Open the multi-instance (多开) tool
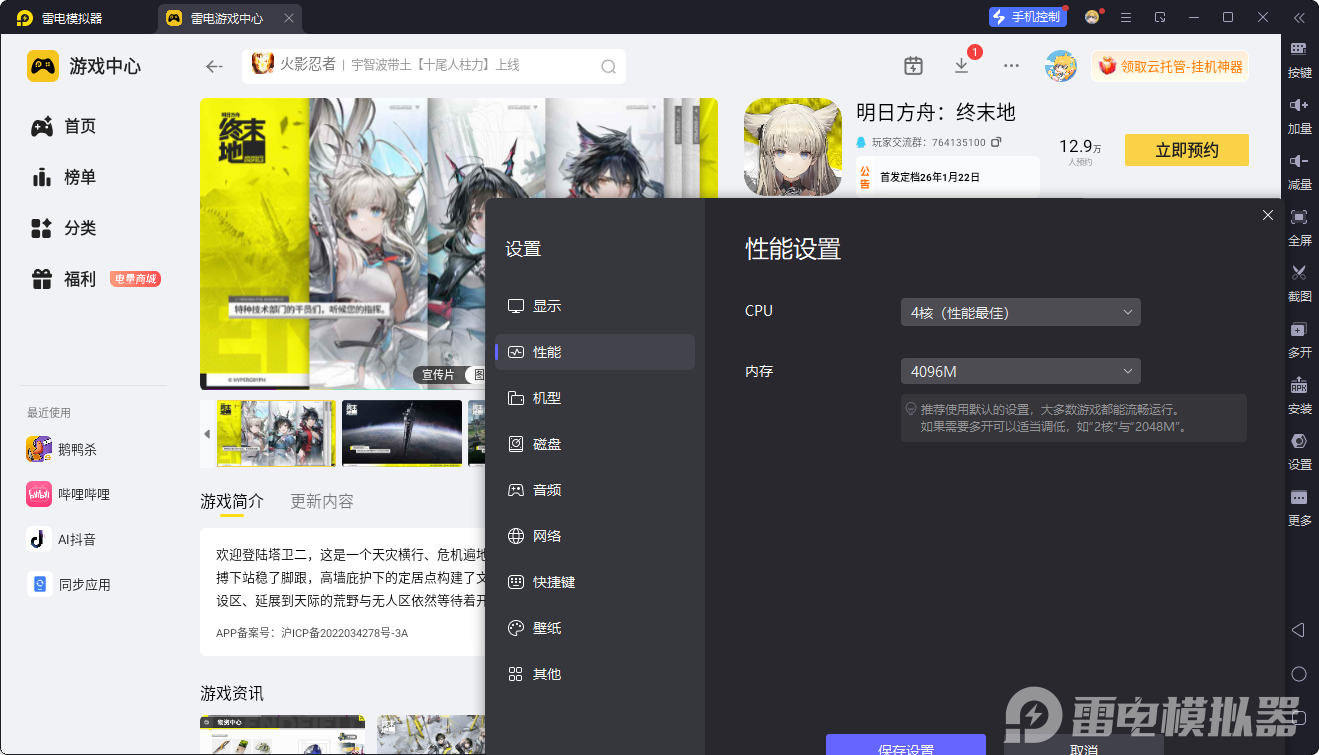The width and height of the screenshot is (1319, 755). pyautogui.click(x=1299, y=338)
